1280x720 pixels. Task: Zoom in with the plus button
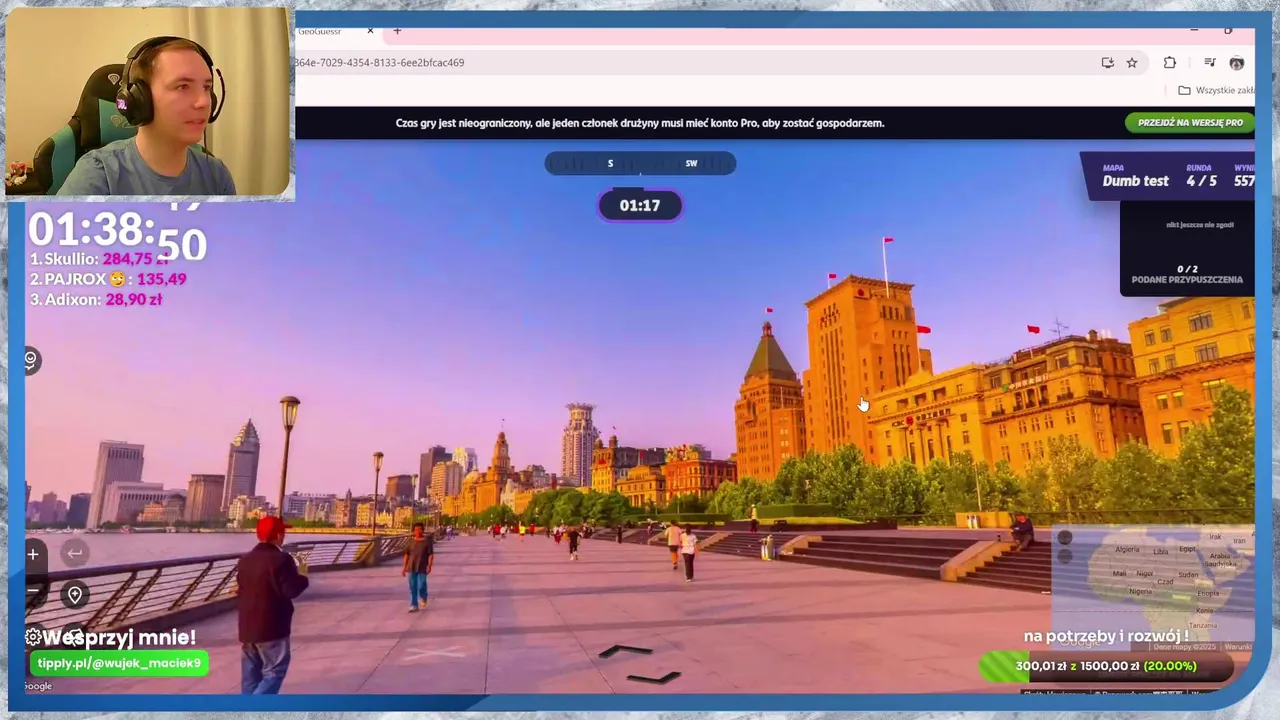point(33,554)
